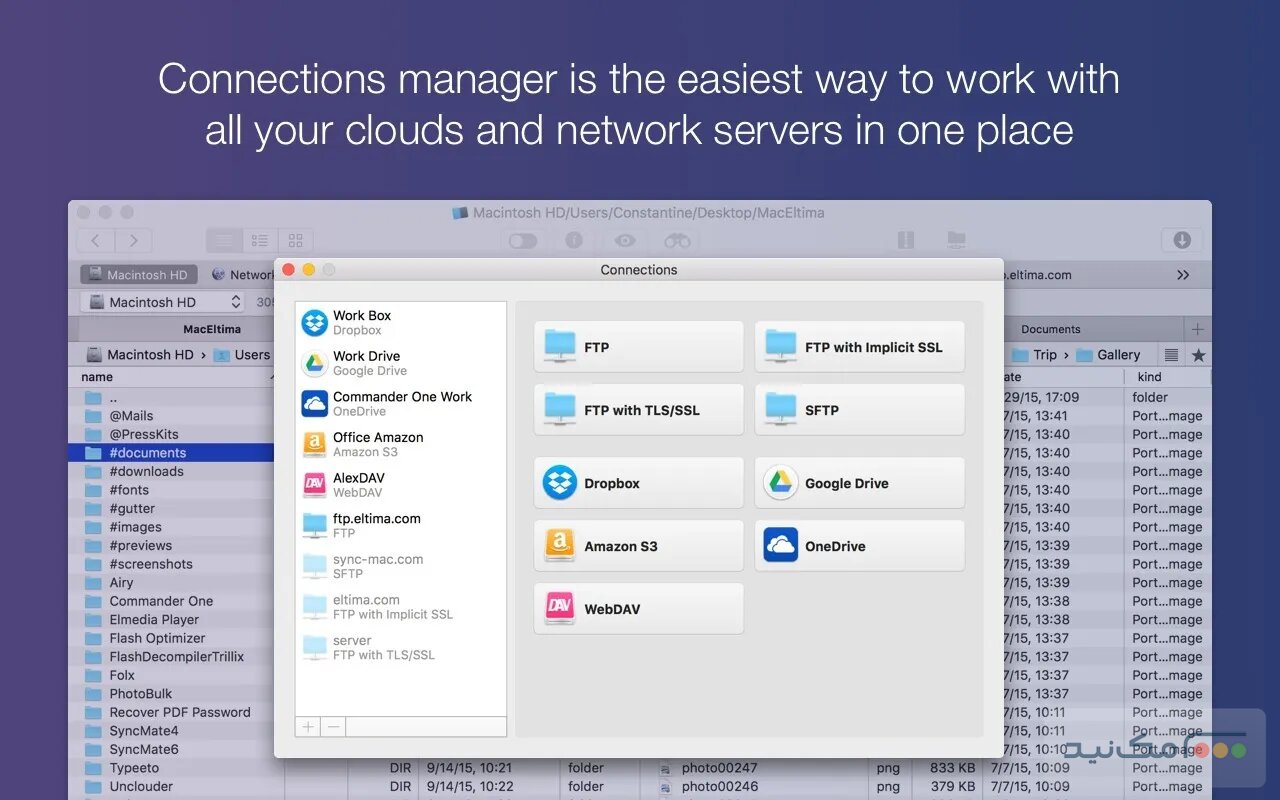Screen dimensions: 1280x800
Task: Add a new connection with plus button
Action: (308, 727)
